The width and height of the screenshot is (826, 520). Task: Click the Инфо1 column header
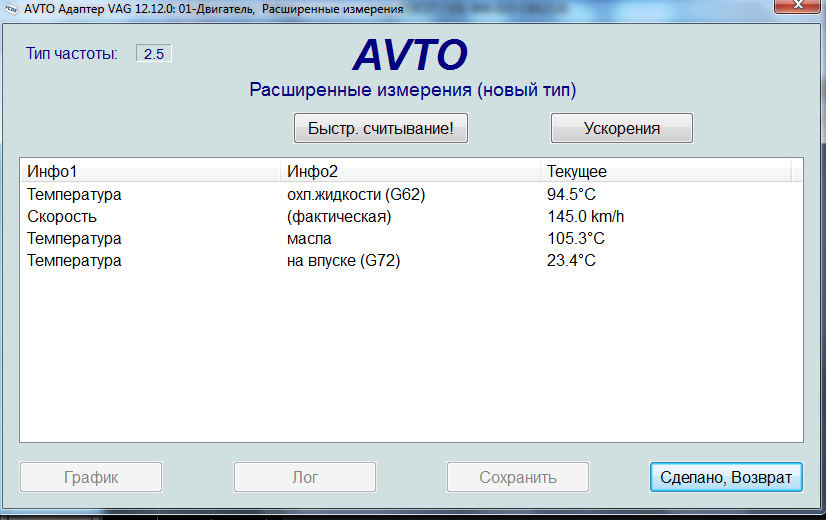[x=150, y=171]
